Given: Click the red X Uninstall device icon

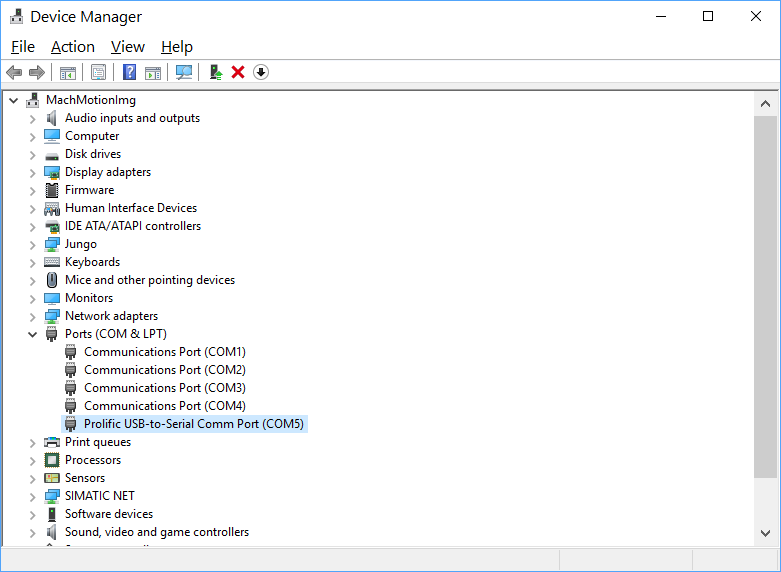Looking at the screenshot, I should (x=238, y=72).
